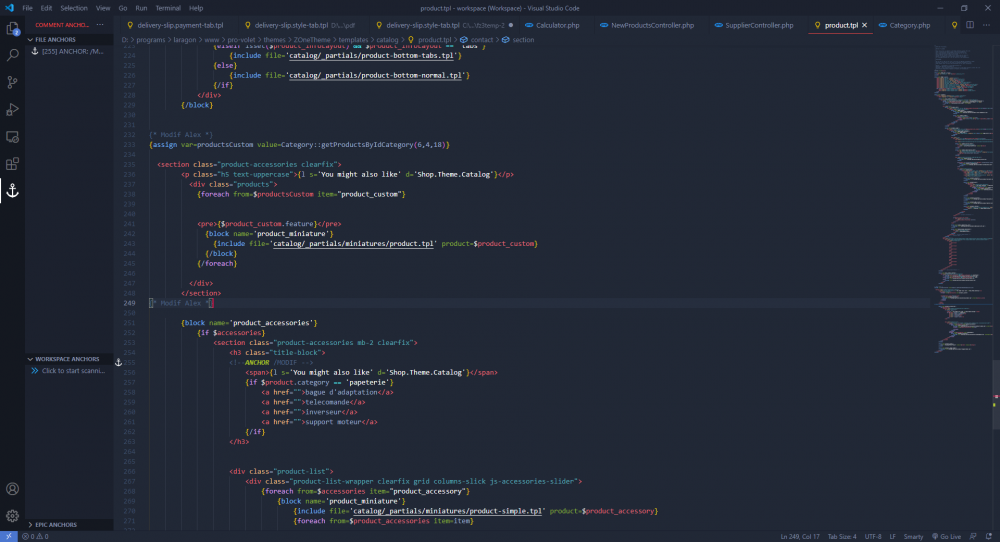
Task: Open the feedback icon in status bar
Action: point(973,536)
